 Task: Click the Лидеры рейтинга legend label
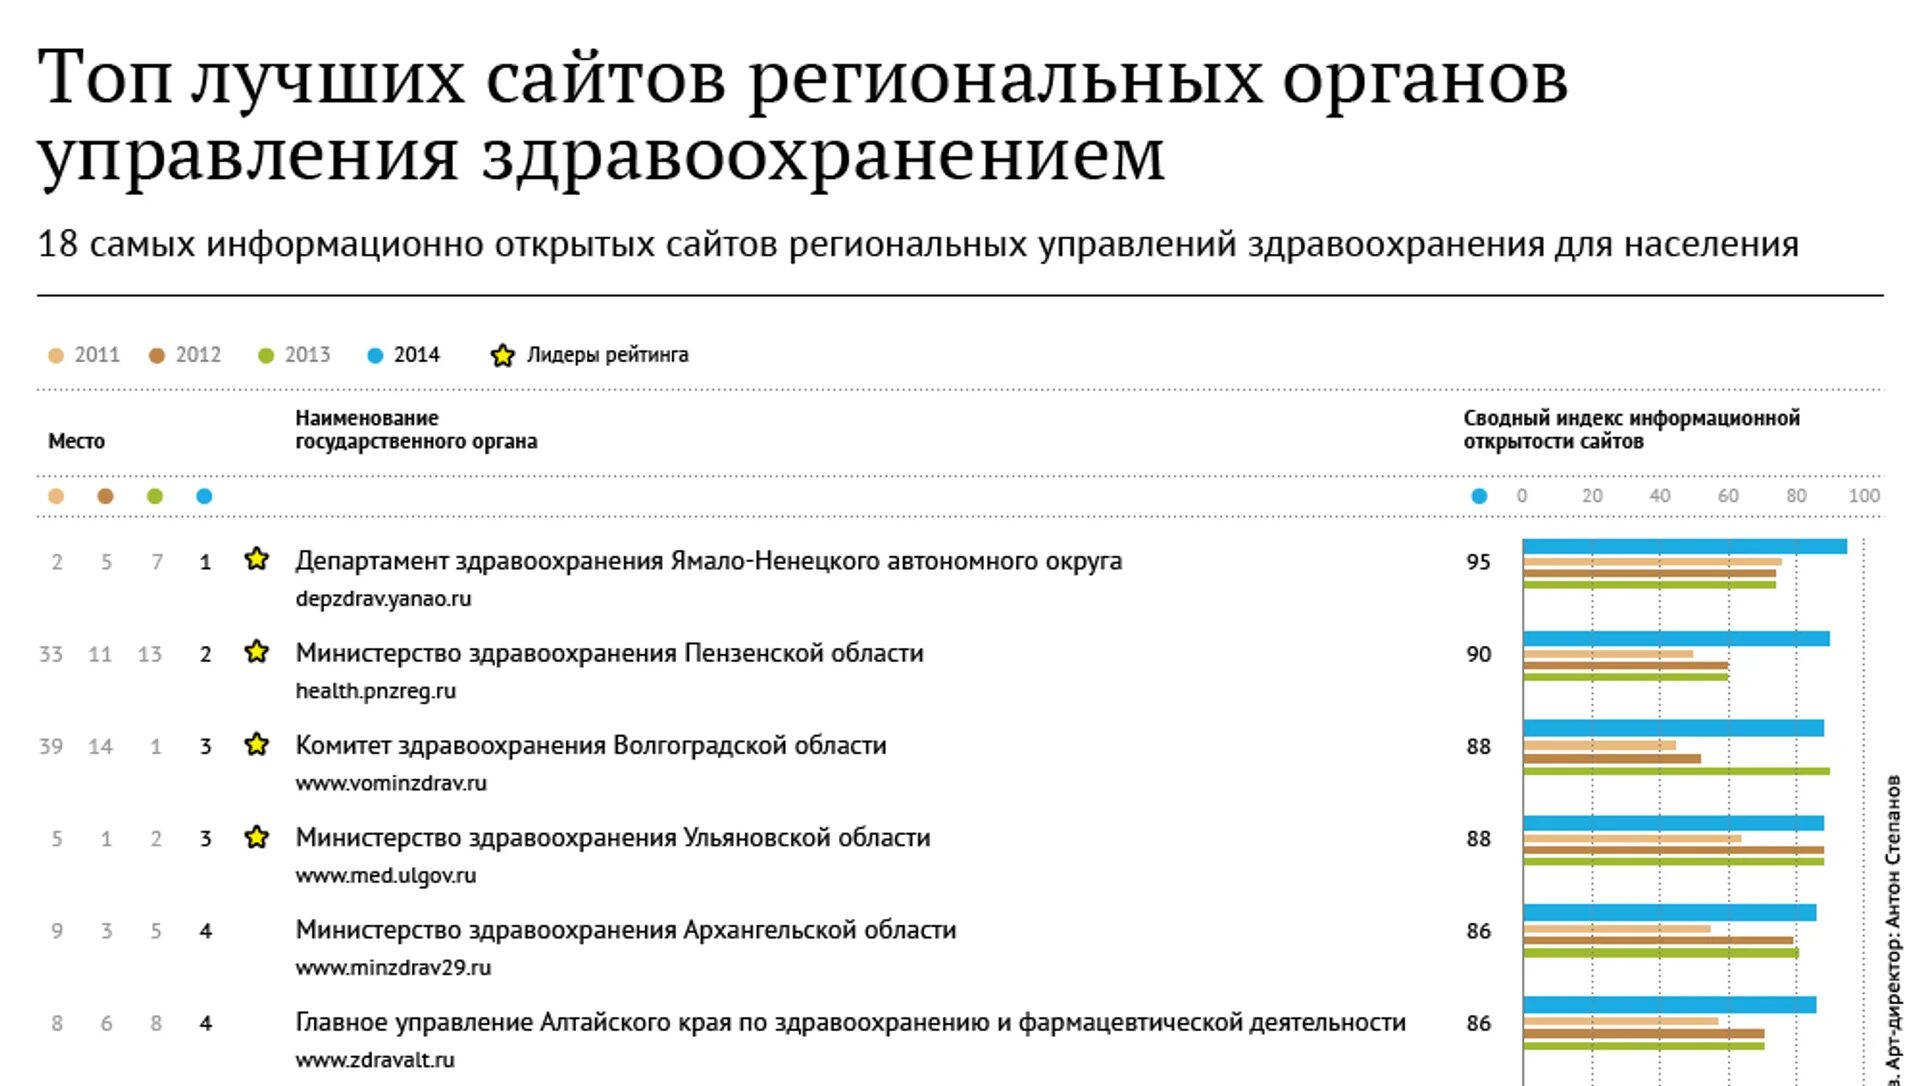click(x=608, y=355)
